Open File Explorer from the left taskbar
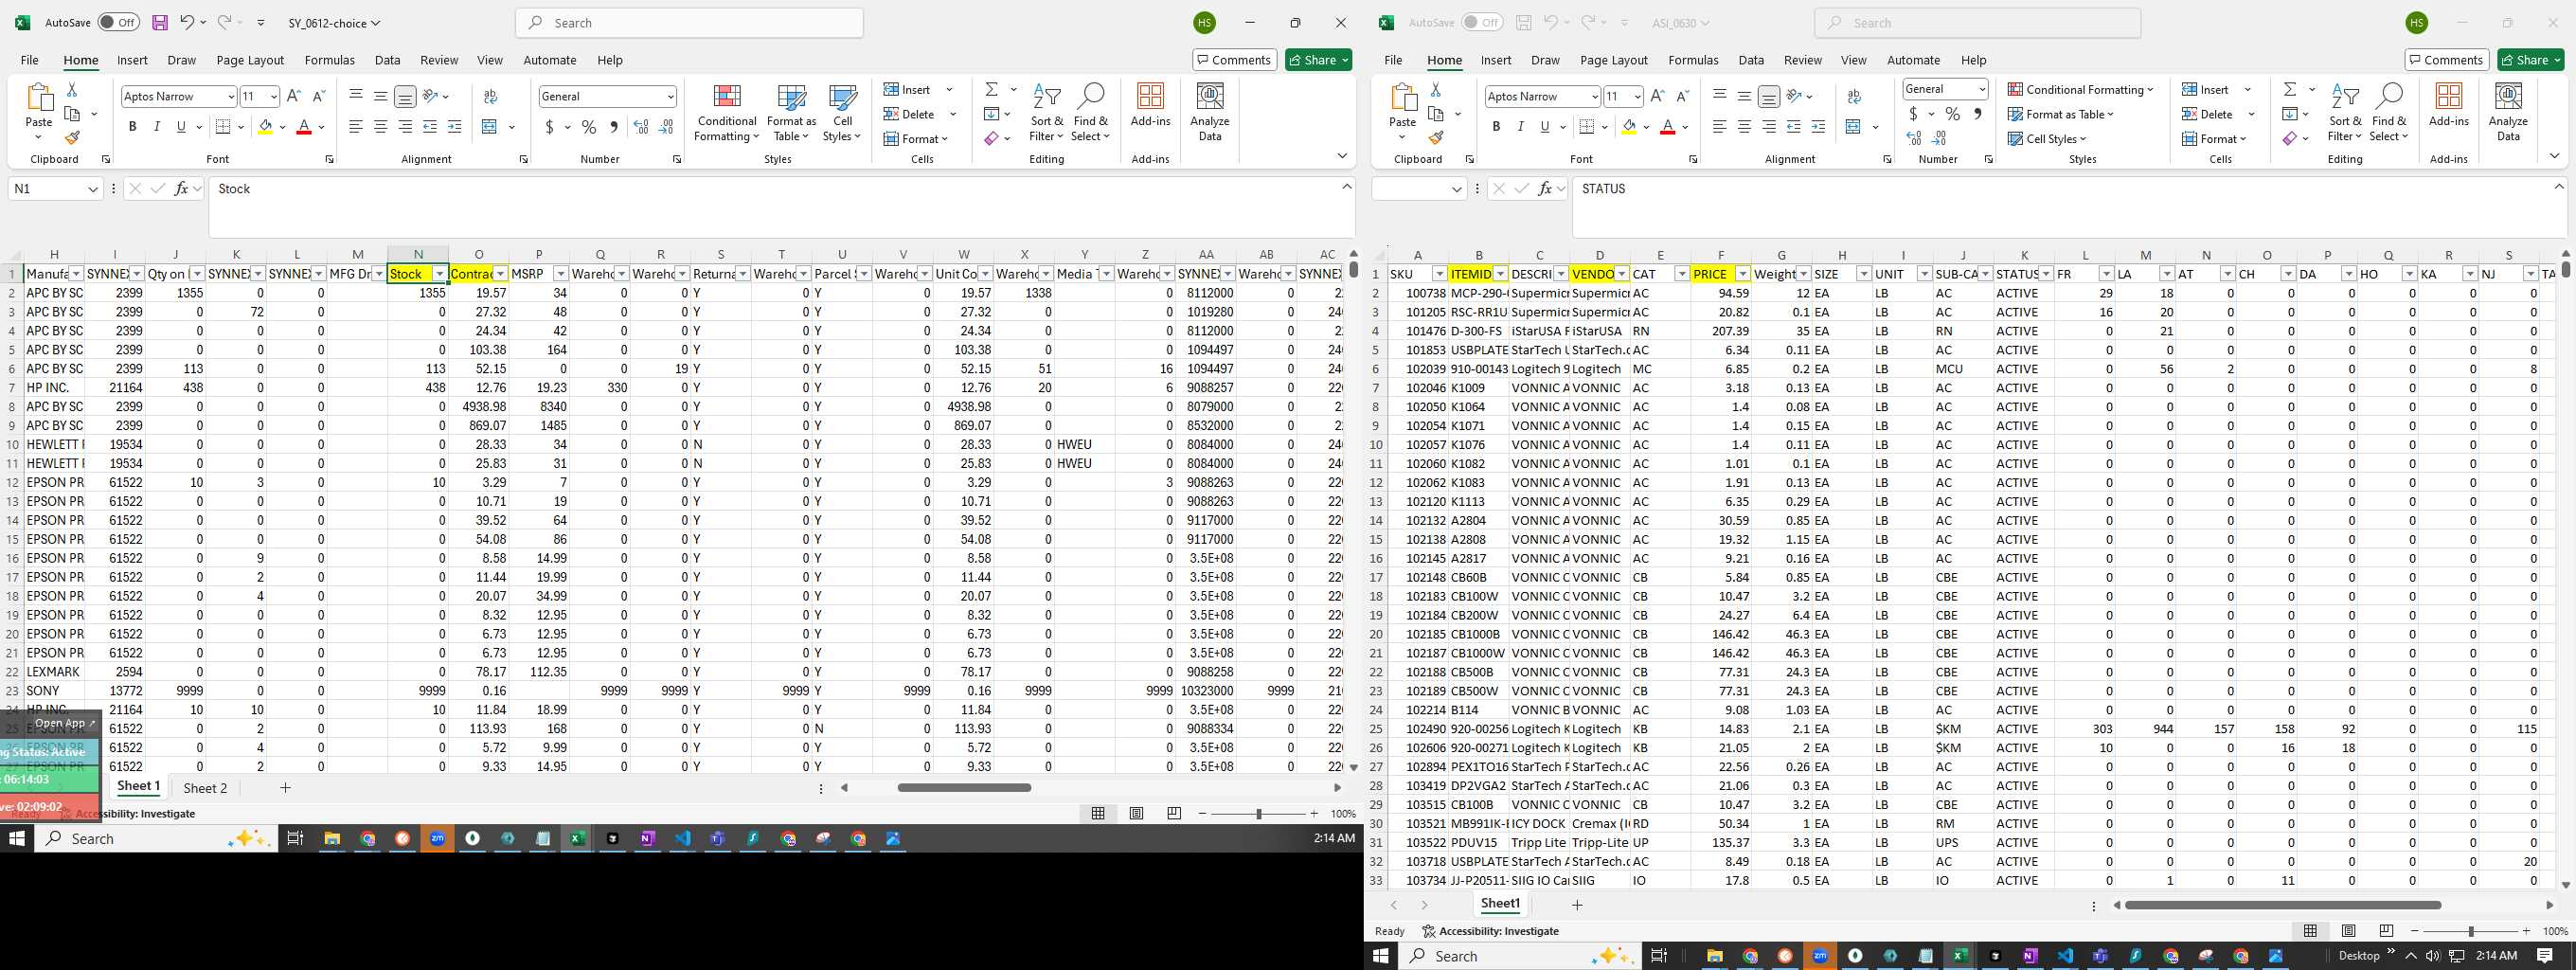2576x970 pixels. tap(332, 838)
